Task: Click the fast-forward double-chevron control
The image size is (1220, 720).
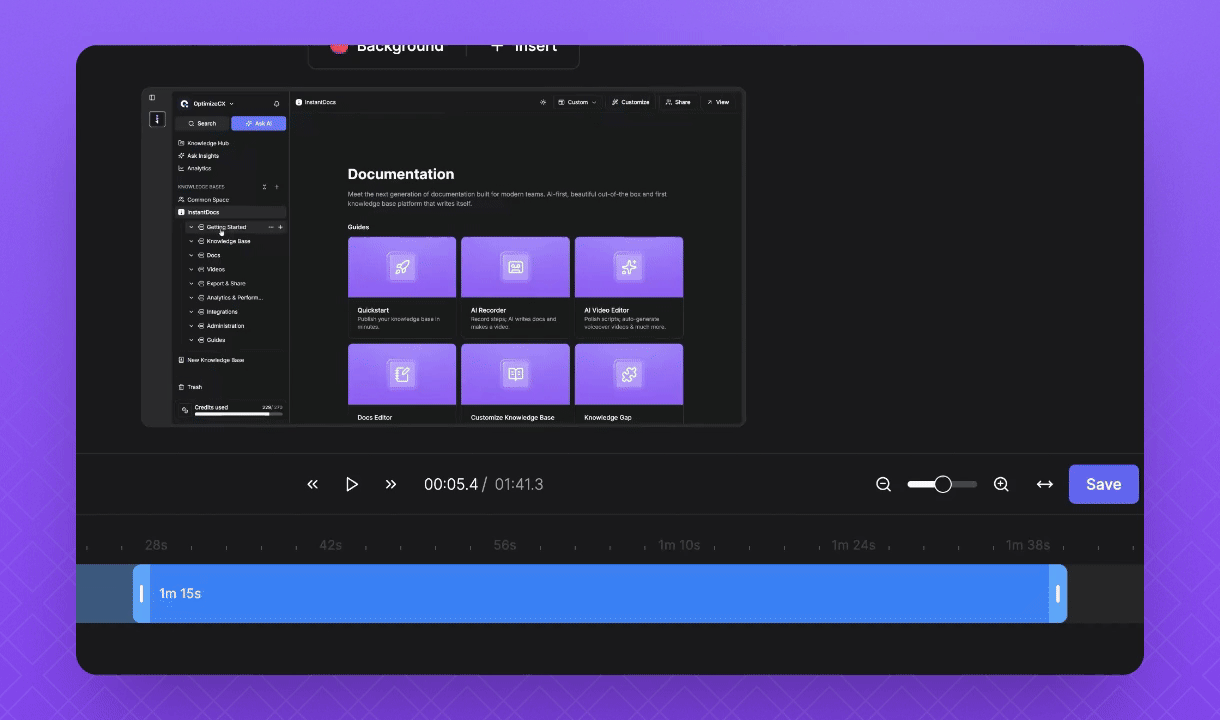Action: [391, 484]
